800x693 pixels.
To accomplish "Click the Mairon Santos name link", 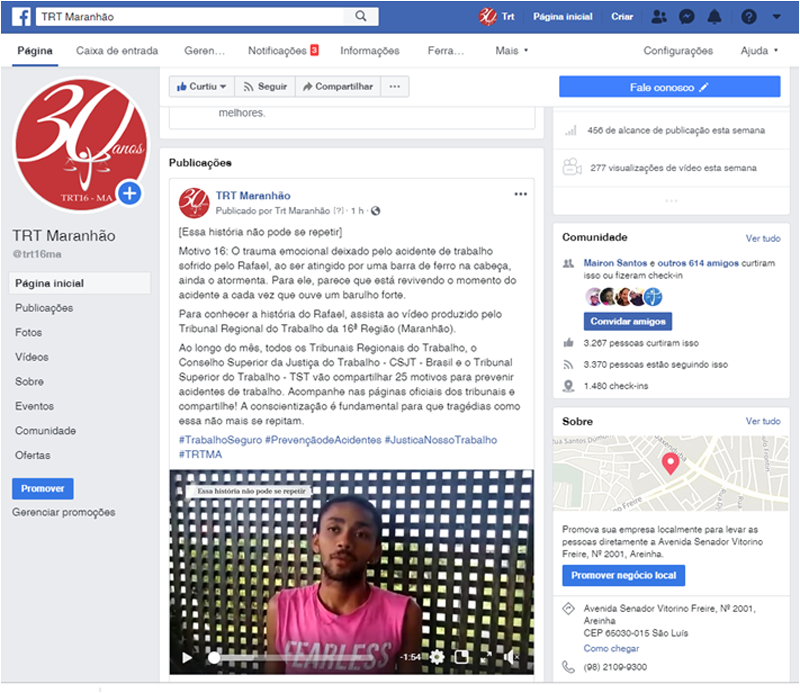I will click(x=615, y=263).
